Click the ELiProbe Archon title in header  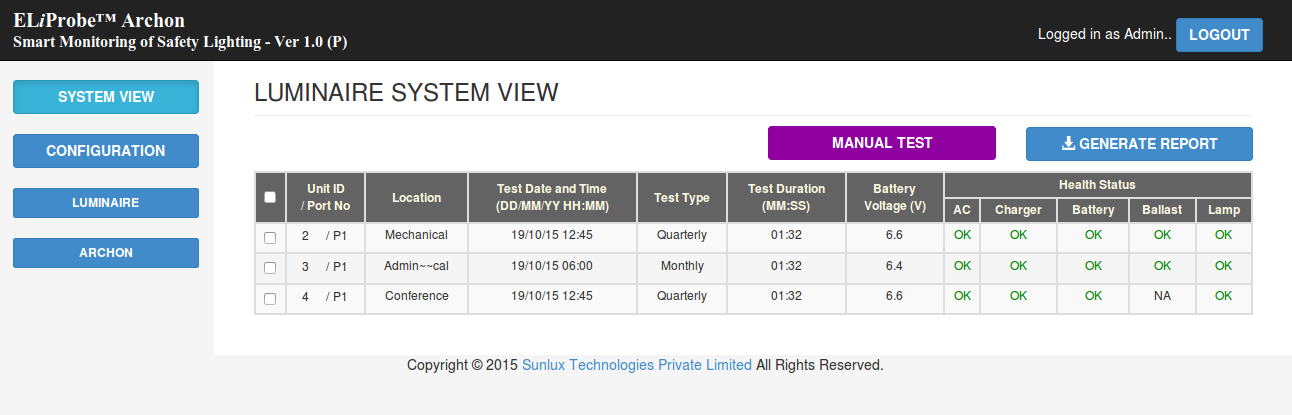coord(99,21)
